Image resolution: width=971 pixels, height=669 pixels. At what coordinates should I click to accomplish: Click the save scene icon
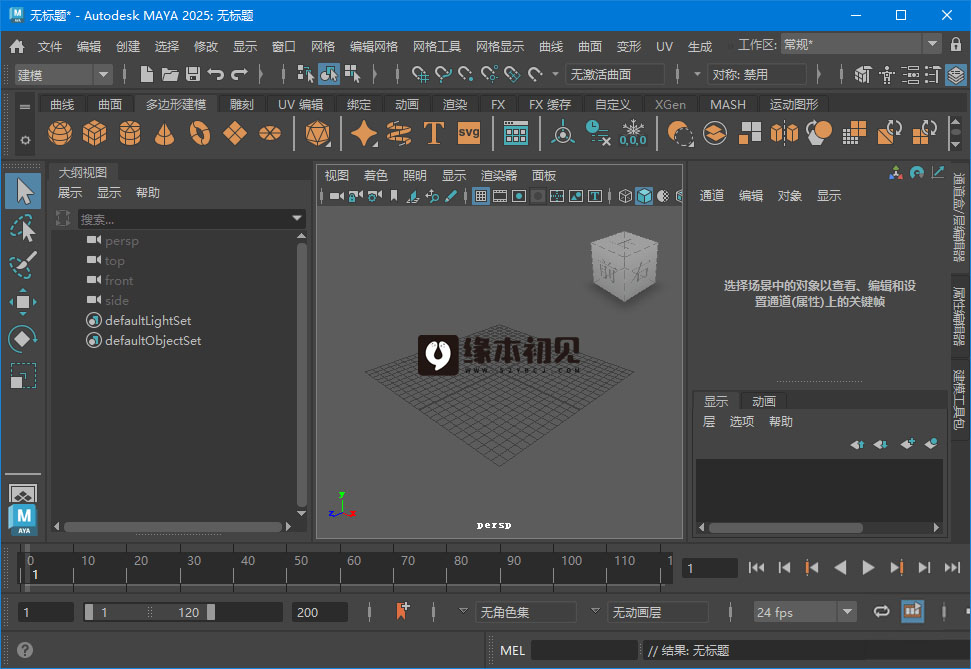click(x=193, y=74)
